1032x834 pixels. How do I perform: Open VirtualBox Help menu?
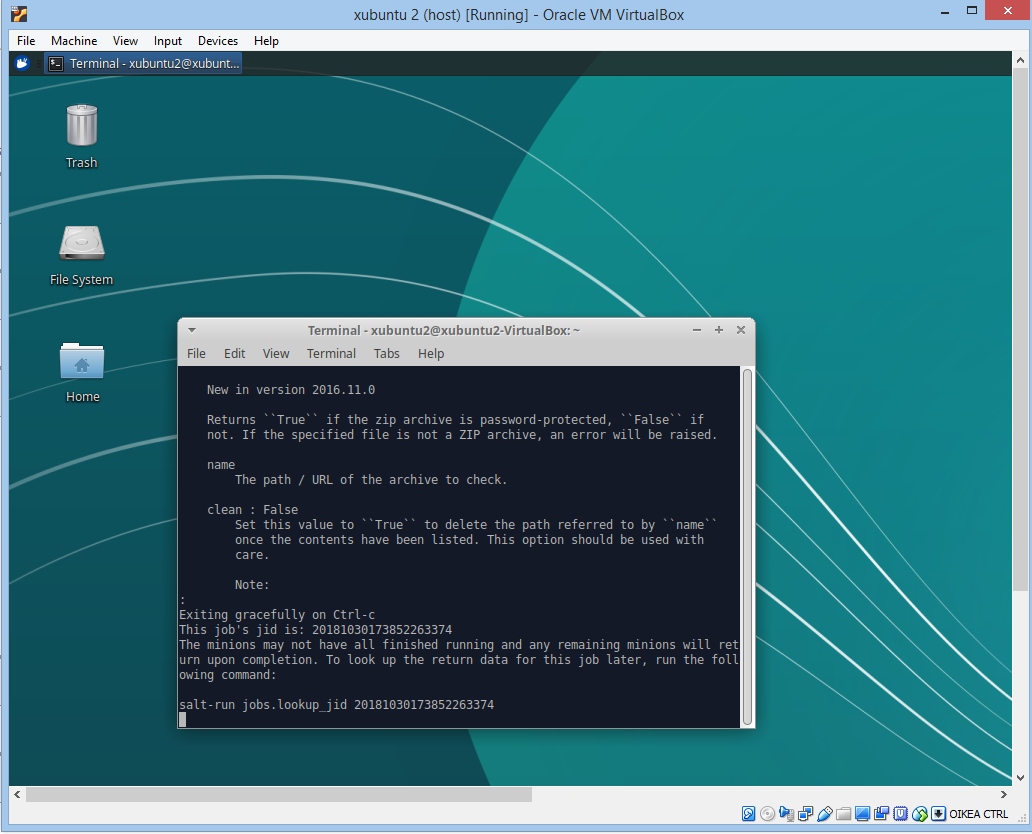266,41
